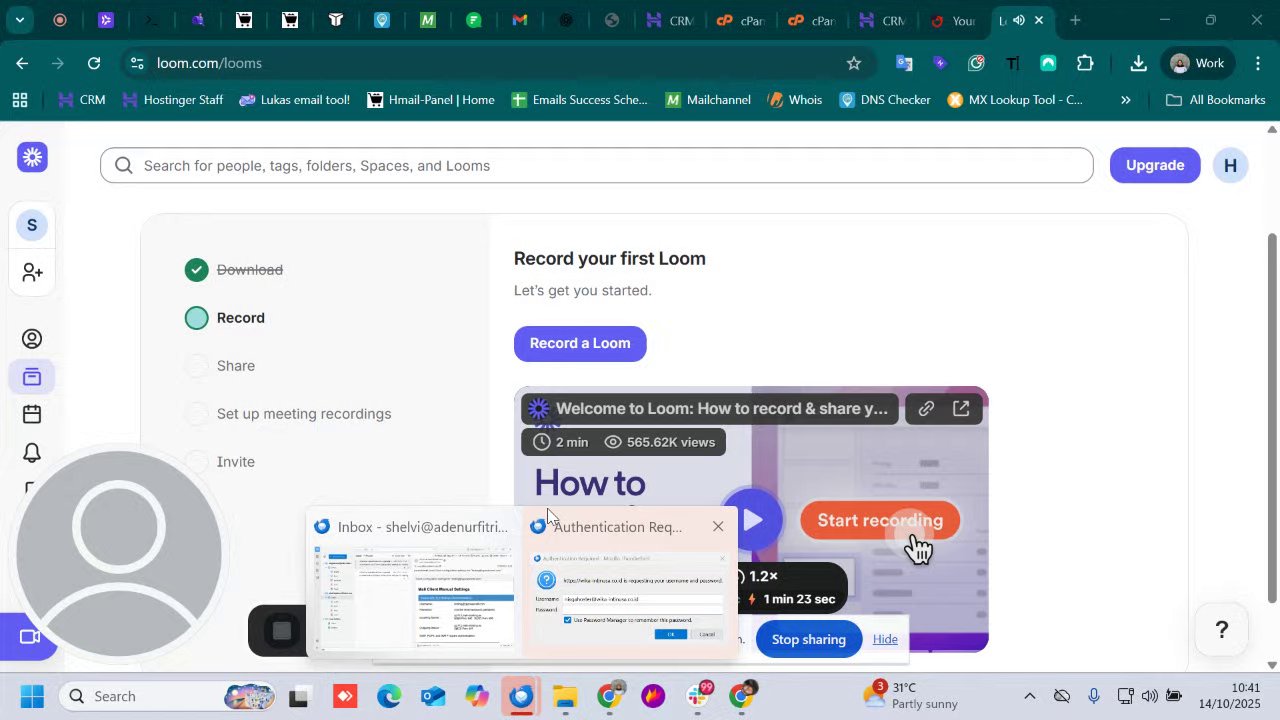
Task: Switch to the first CRM tab
Action: click(669, 20)
